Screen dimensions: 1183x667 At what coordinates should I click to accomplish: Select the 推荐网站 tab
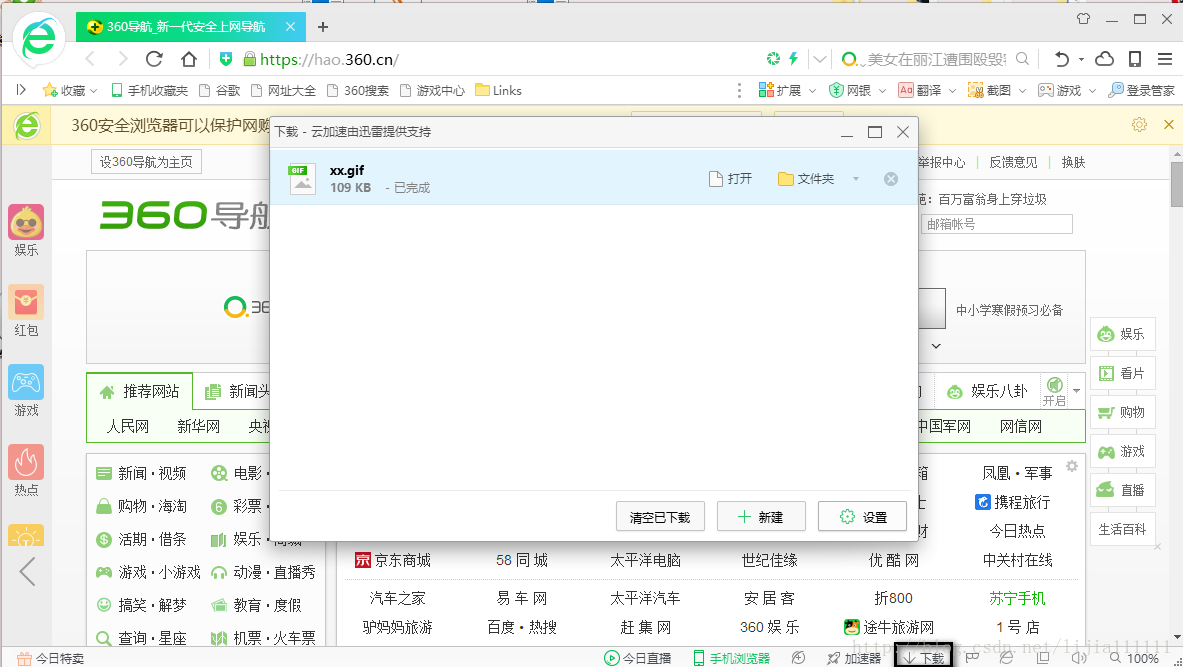(x=140, y=392)
